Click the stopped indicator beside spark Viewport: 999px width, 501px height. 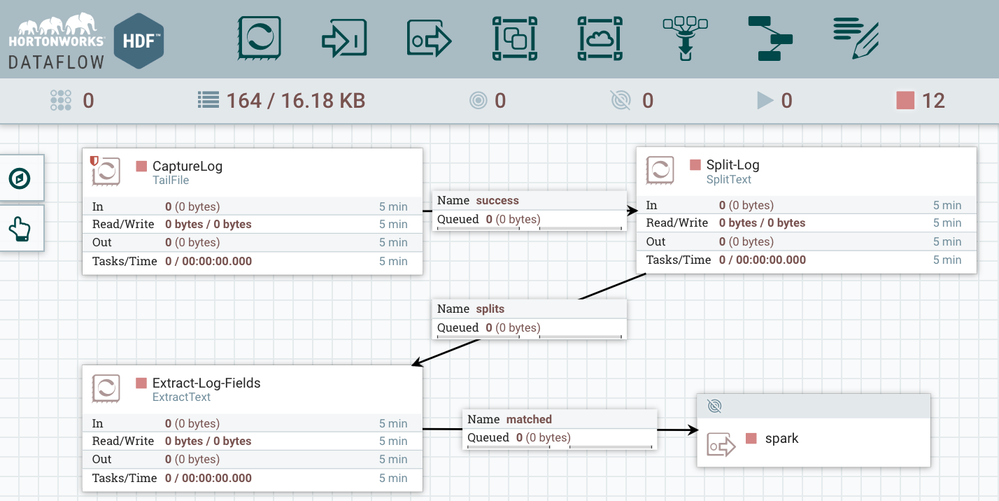(751, 439)
